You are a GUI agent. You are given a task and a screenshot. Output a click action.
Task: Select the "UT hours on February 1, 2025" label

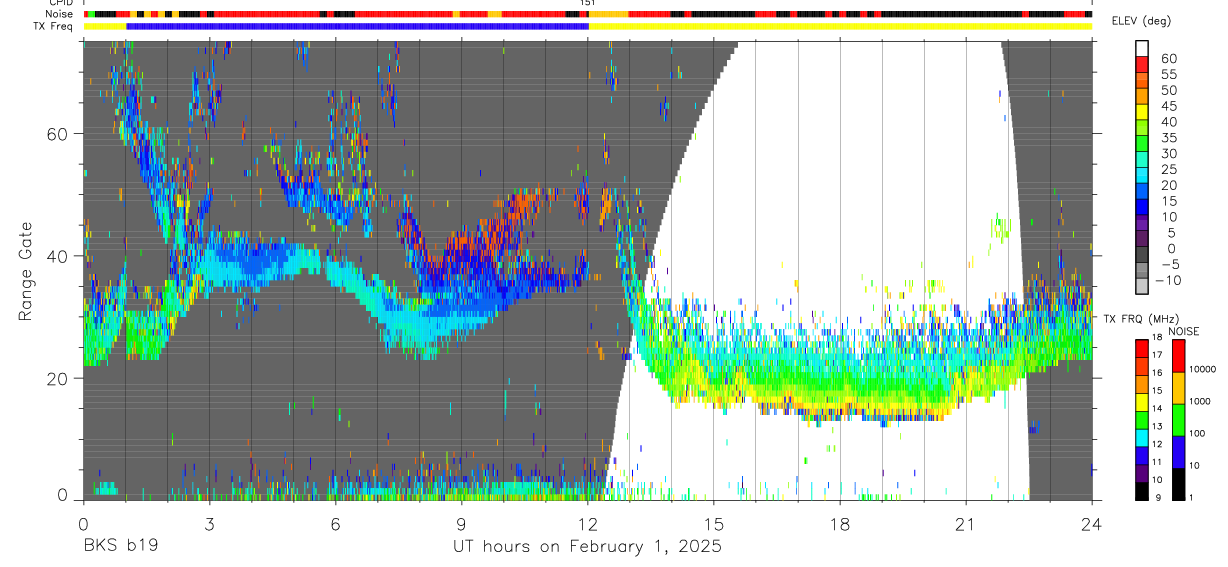(x=587, y=547)
